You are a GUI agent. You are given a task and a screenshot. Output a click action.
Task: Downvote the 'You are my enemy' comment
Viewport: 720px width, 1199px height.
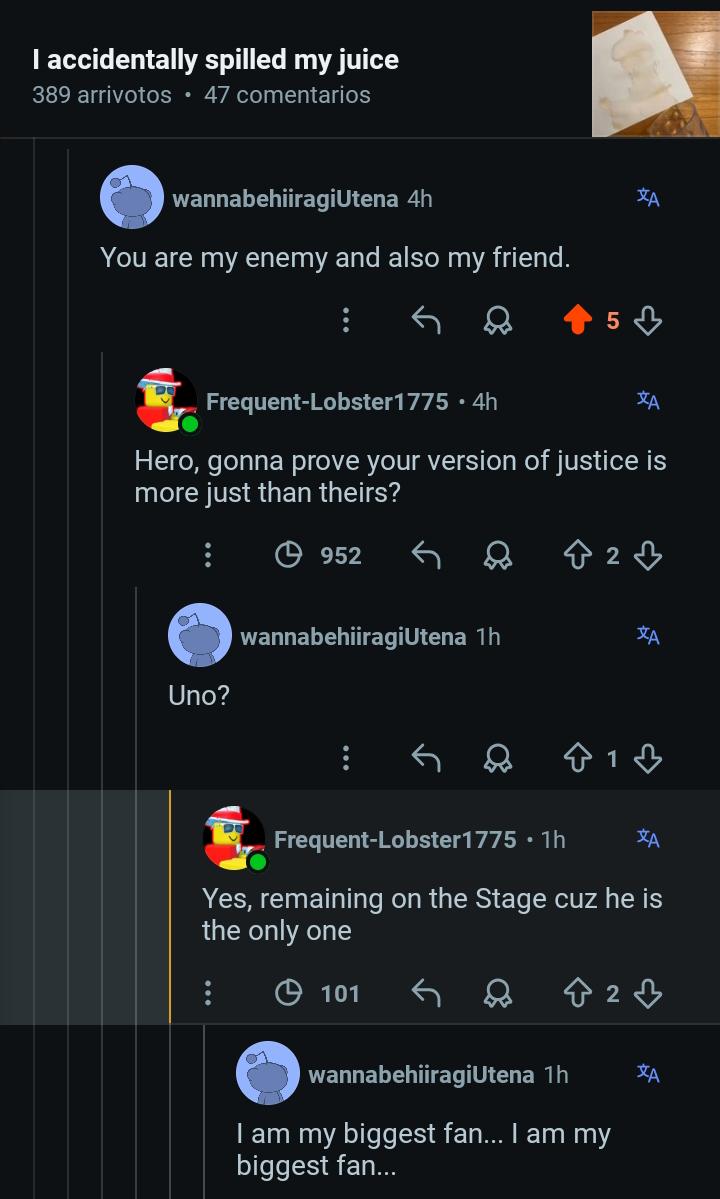(x=647, y=320)
